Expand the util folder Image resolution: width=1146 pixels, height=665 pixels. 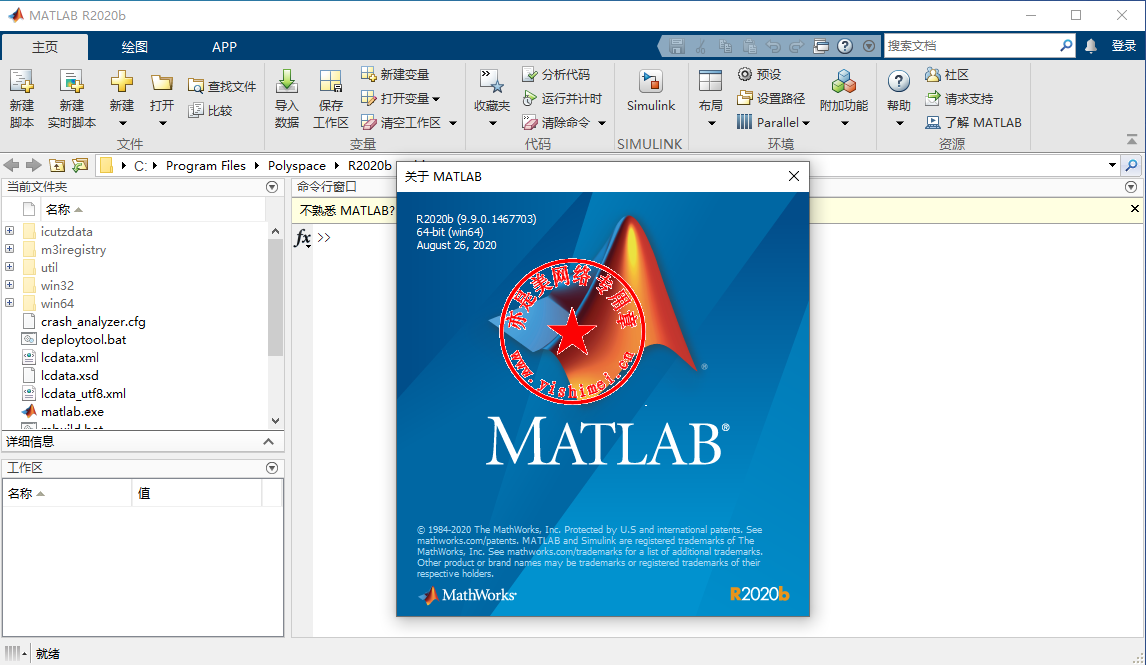pyautogui.click(x=10, y=267)
